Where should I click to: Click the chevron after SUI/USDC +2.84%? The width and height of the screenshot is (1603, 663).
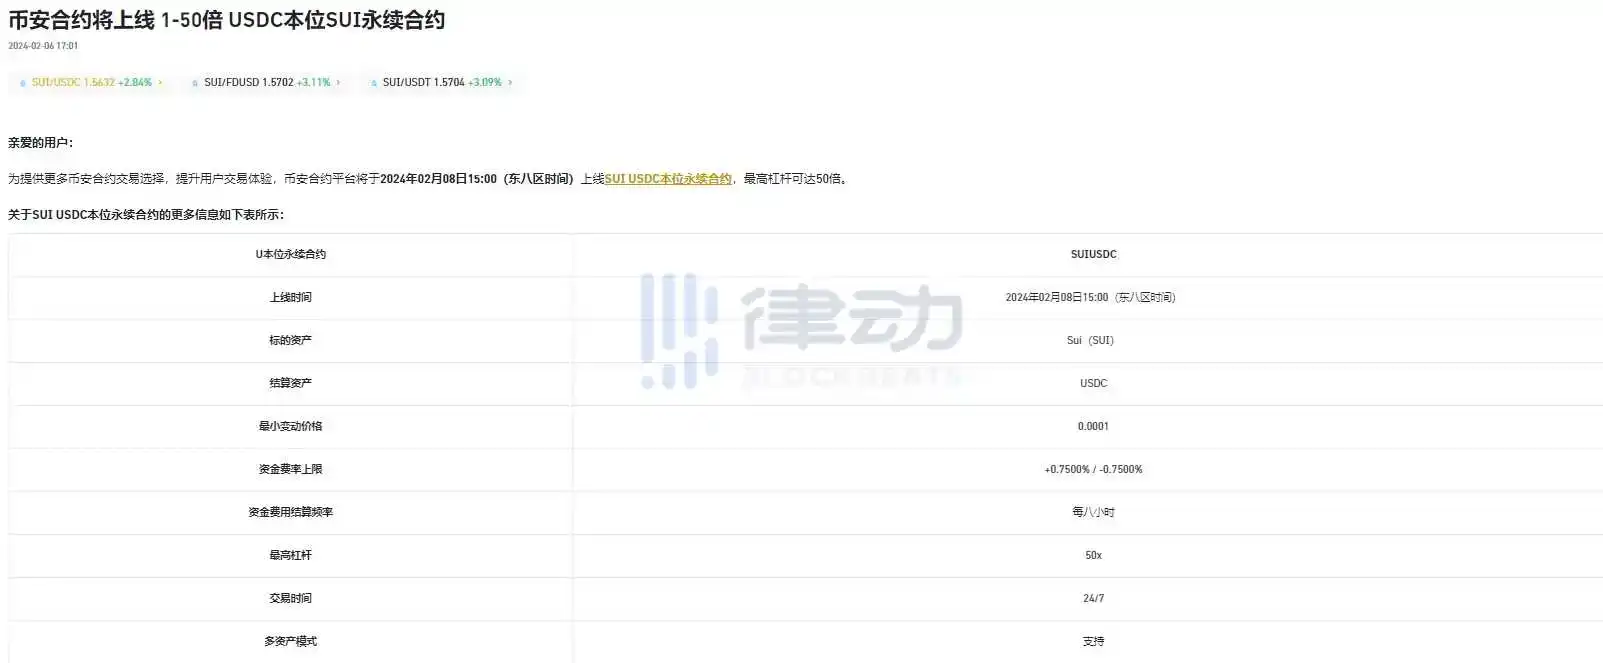160,83
